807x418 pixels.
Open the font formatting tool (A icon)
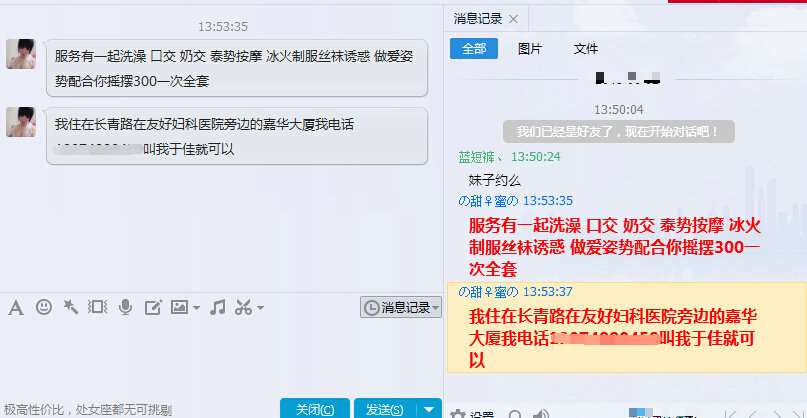coord(16,308)
